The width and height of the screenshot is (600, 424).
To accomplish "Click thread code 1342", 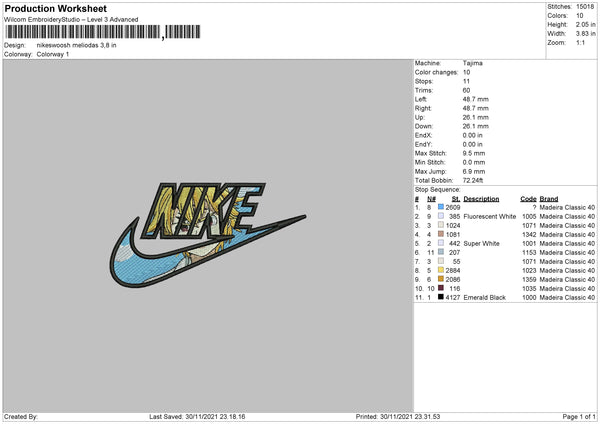I will pyautogui.click(x=529, y=235).
